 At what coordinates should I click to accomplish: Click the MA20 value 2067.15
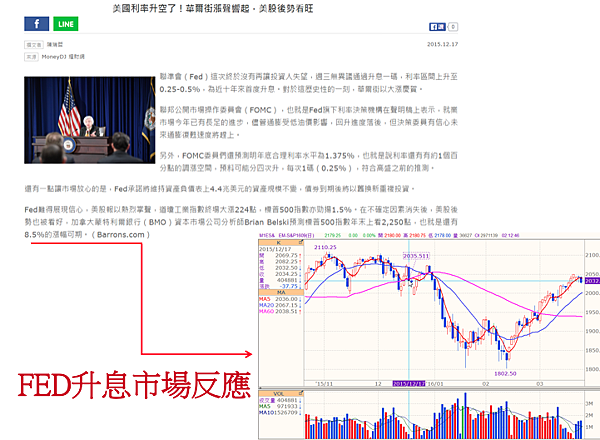(x=287, y=305)
